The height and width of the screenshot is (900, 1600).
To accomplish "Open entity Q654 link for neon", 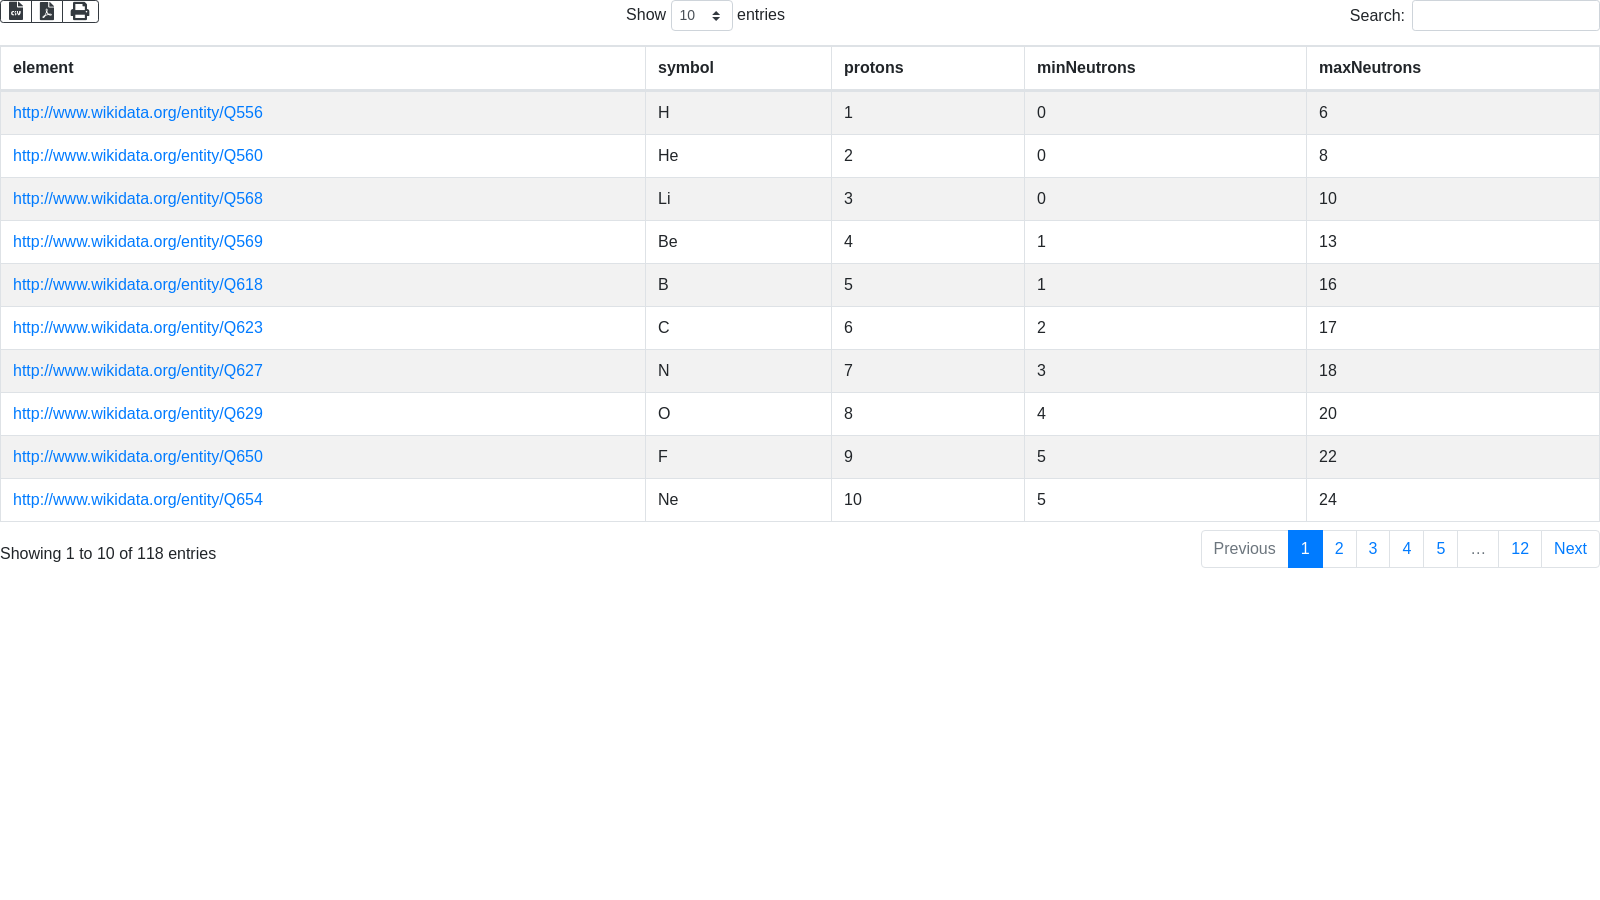I will [138, 500].
